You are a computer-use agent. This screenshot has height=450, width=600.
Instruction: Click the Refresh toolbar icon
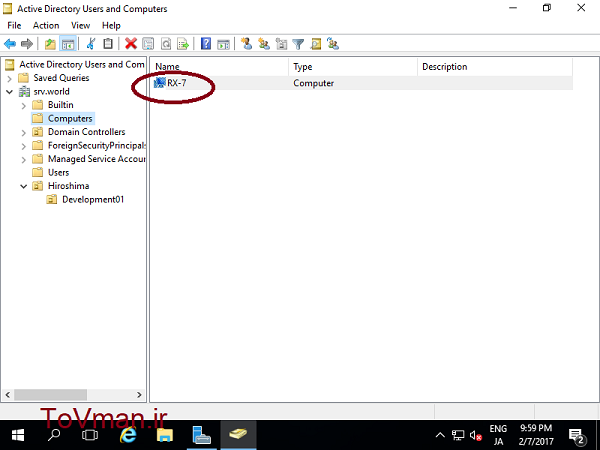coord(166,44)
